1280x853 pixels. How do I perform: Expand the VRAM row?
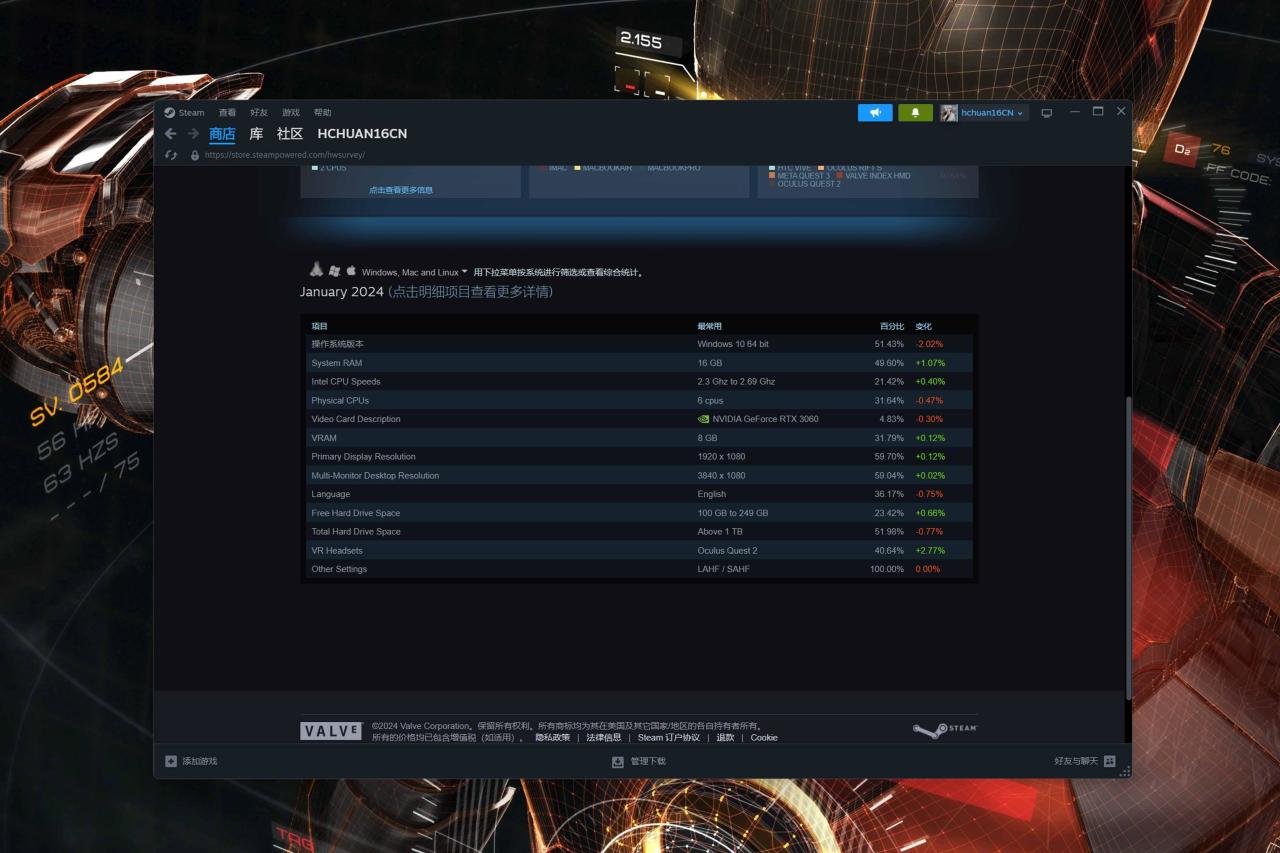coord(639,438)
